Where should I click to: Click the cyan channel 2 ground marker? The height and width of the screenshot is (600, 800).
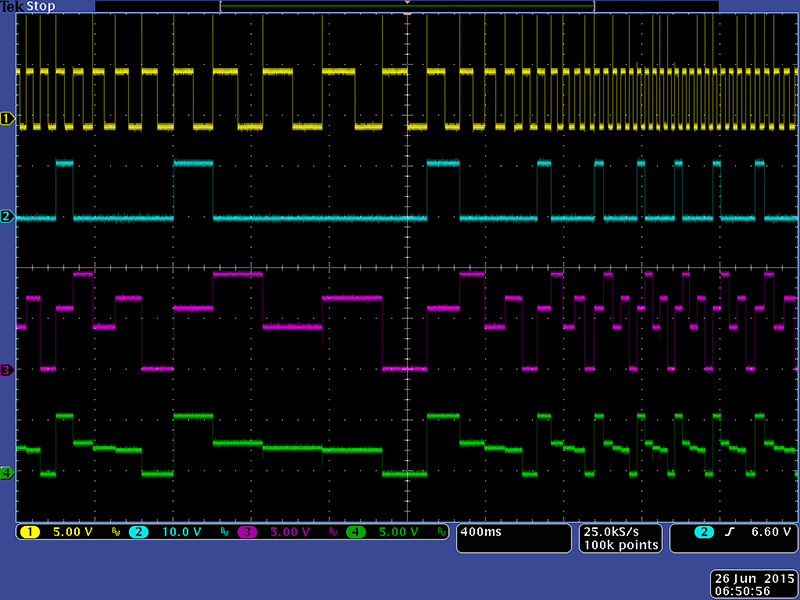(6, 217)
